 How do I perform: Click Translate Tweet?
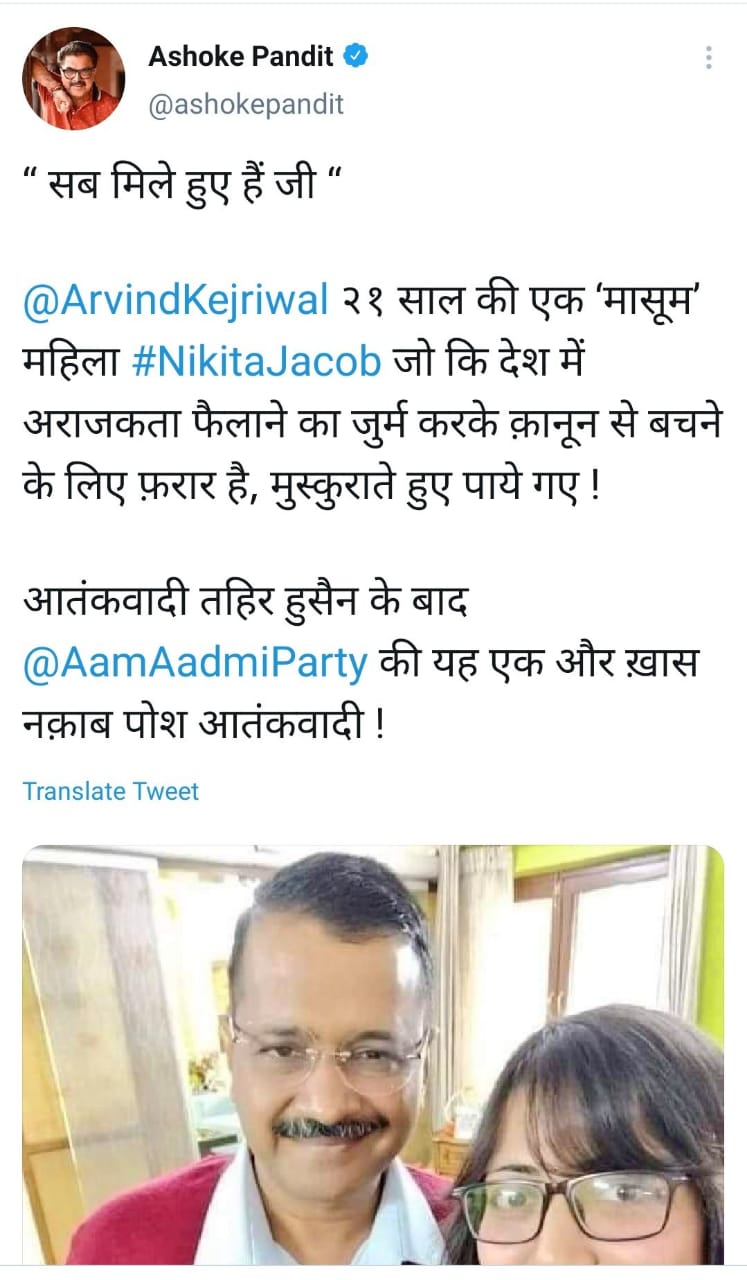[x=111, y=791]
